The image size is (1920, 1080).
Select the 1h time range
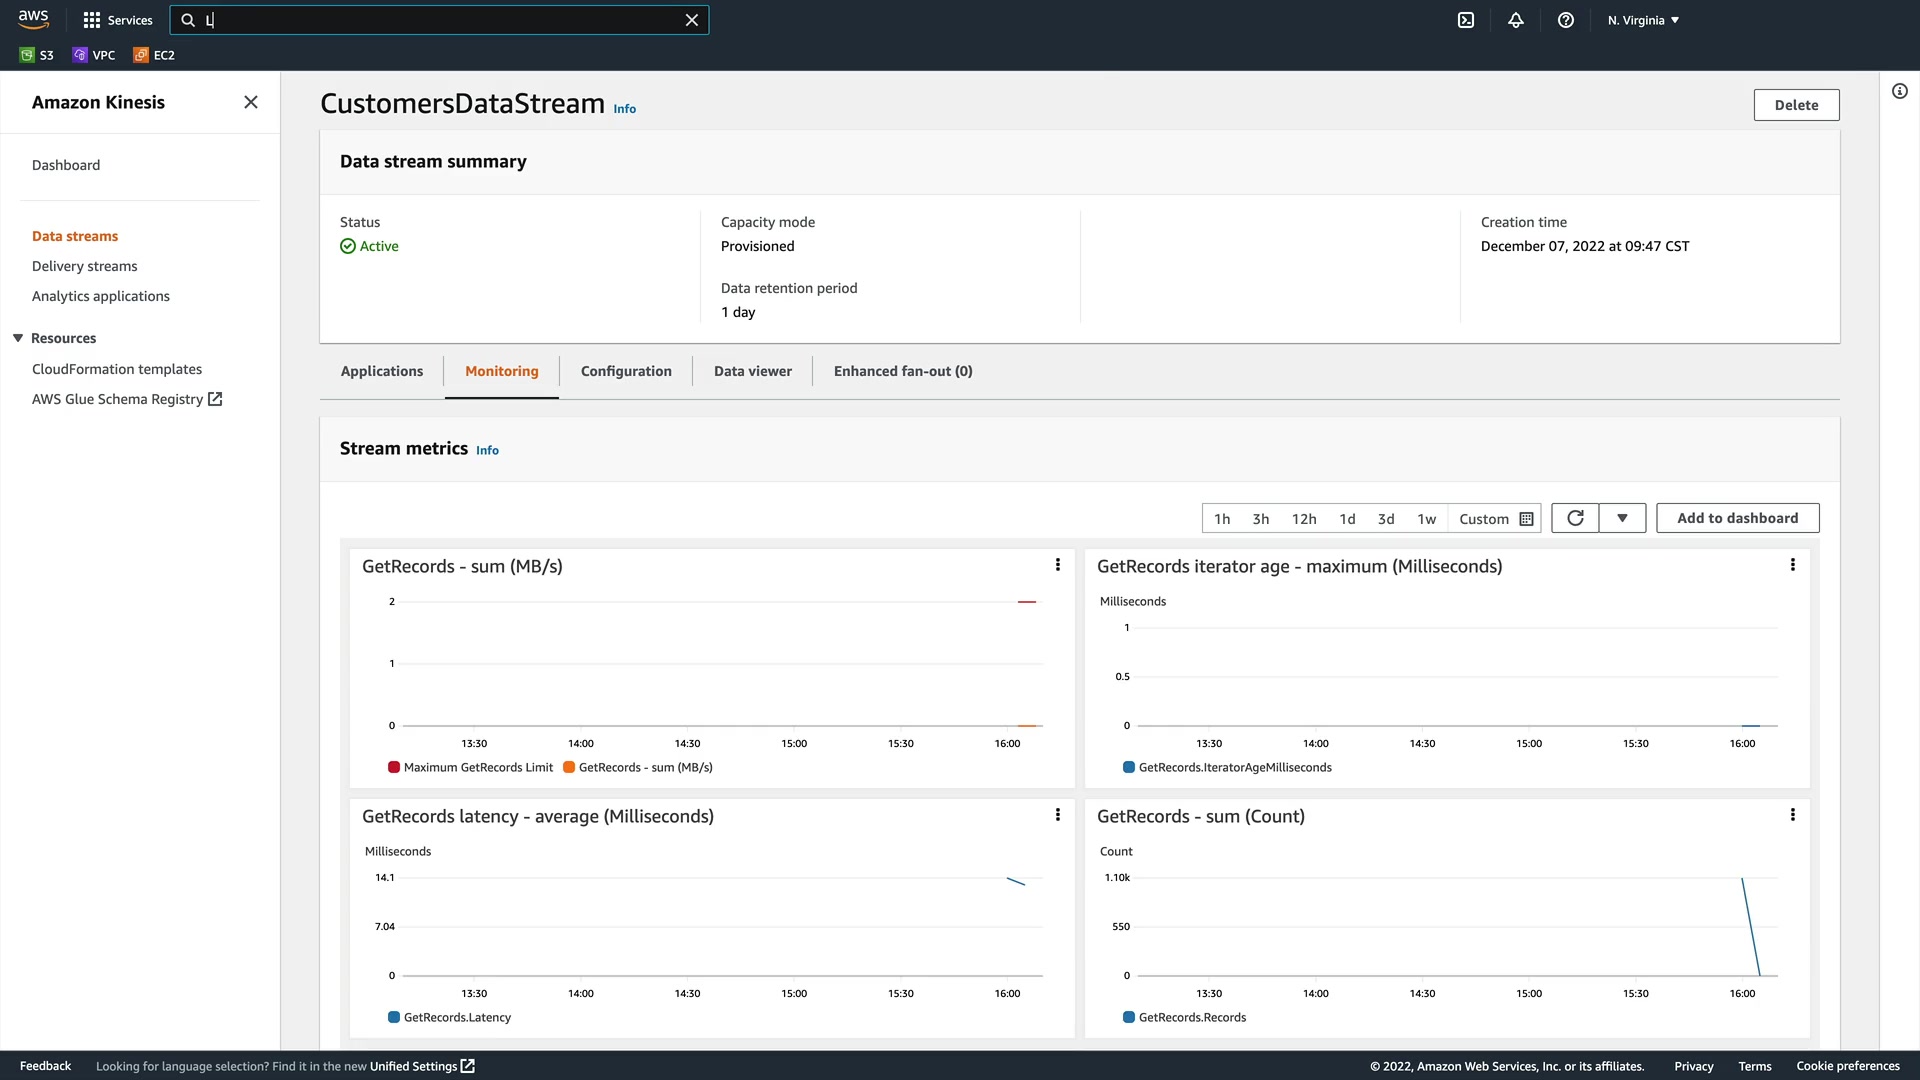point(1222,519)
